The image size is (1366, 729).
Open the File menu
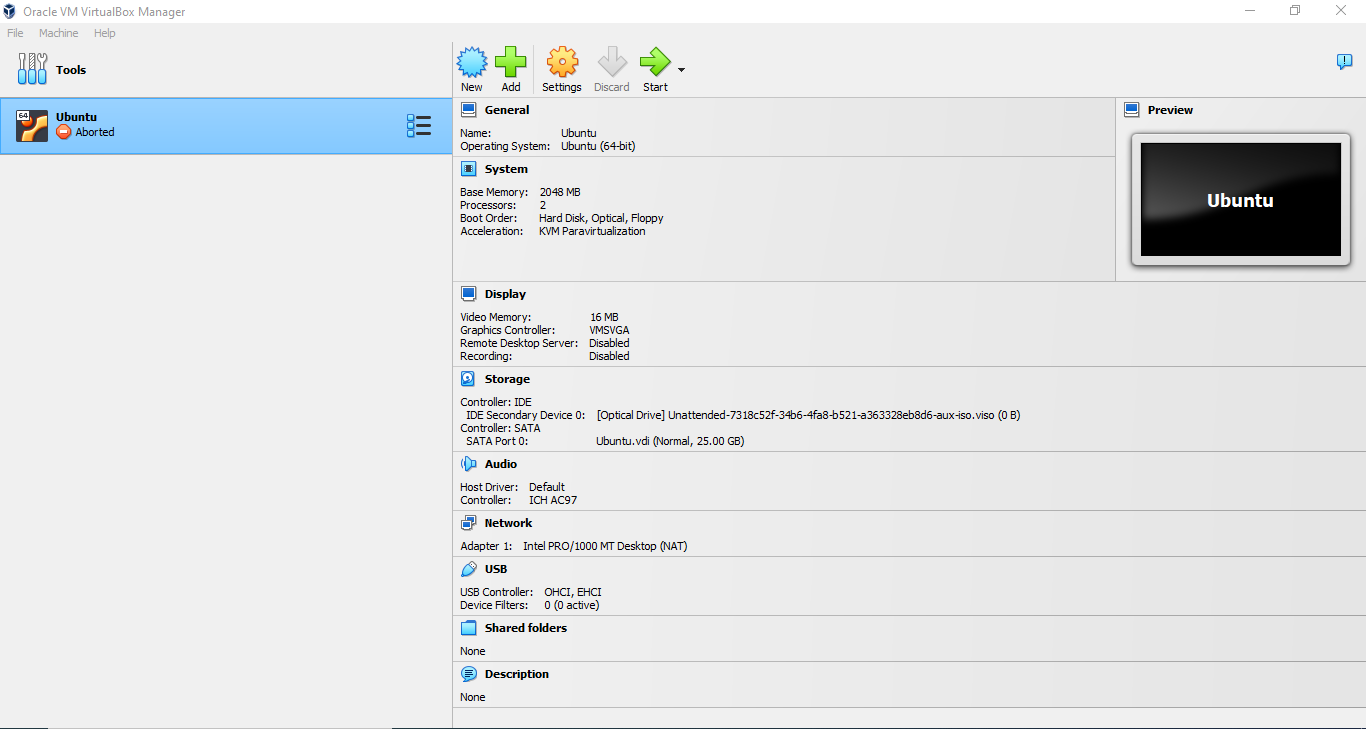(x=15, y=33)
